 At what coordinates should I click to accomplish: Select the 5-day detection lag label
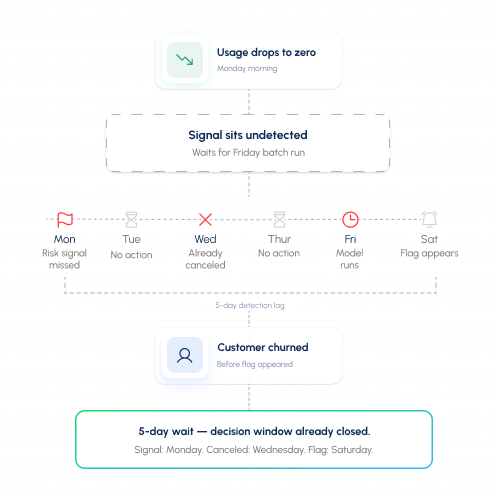click(250, 305)
